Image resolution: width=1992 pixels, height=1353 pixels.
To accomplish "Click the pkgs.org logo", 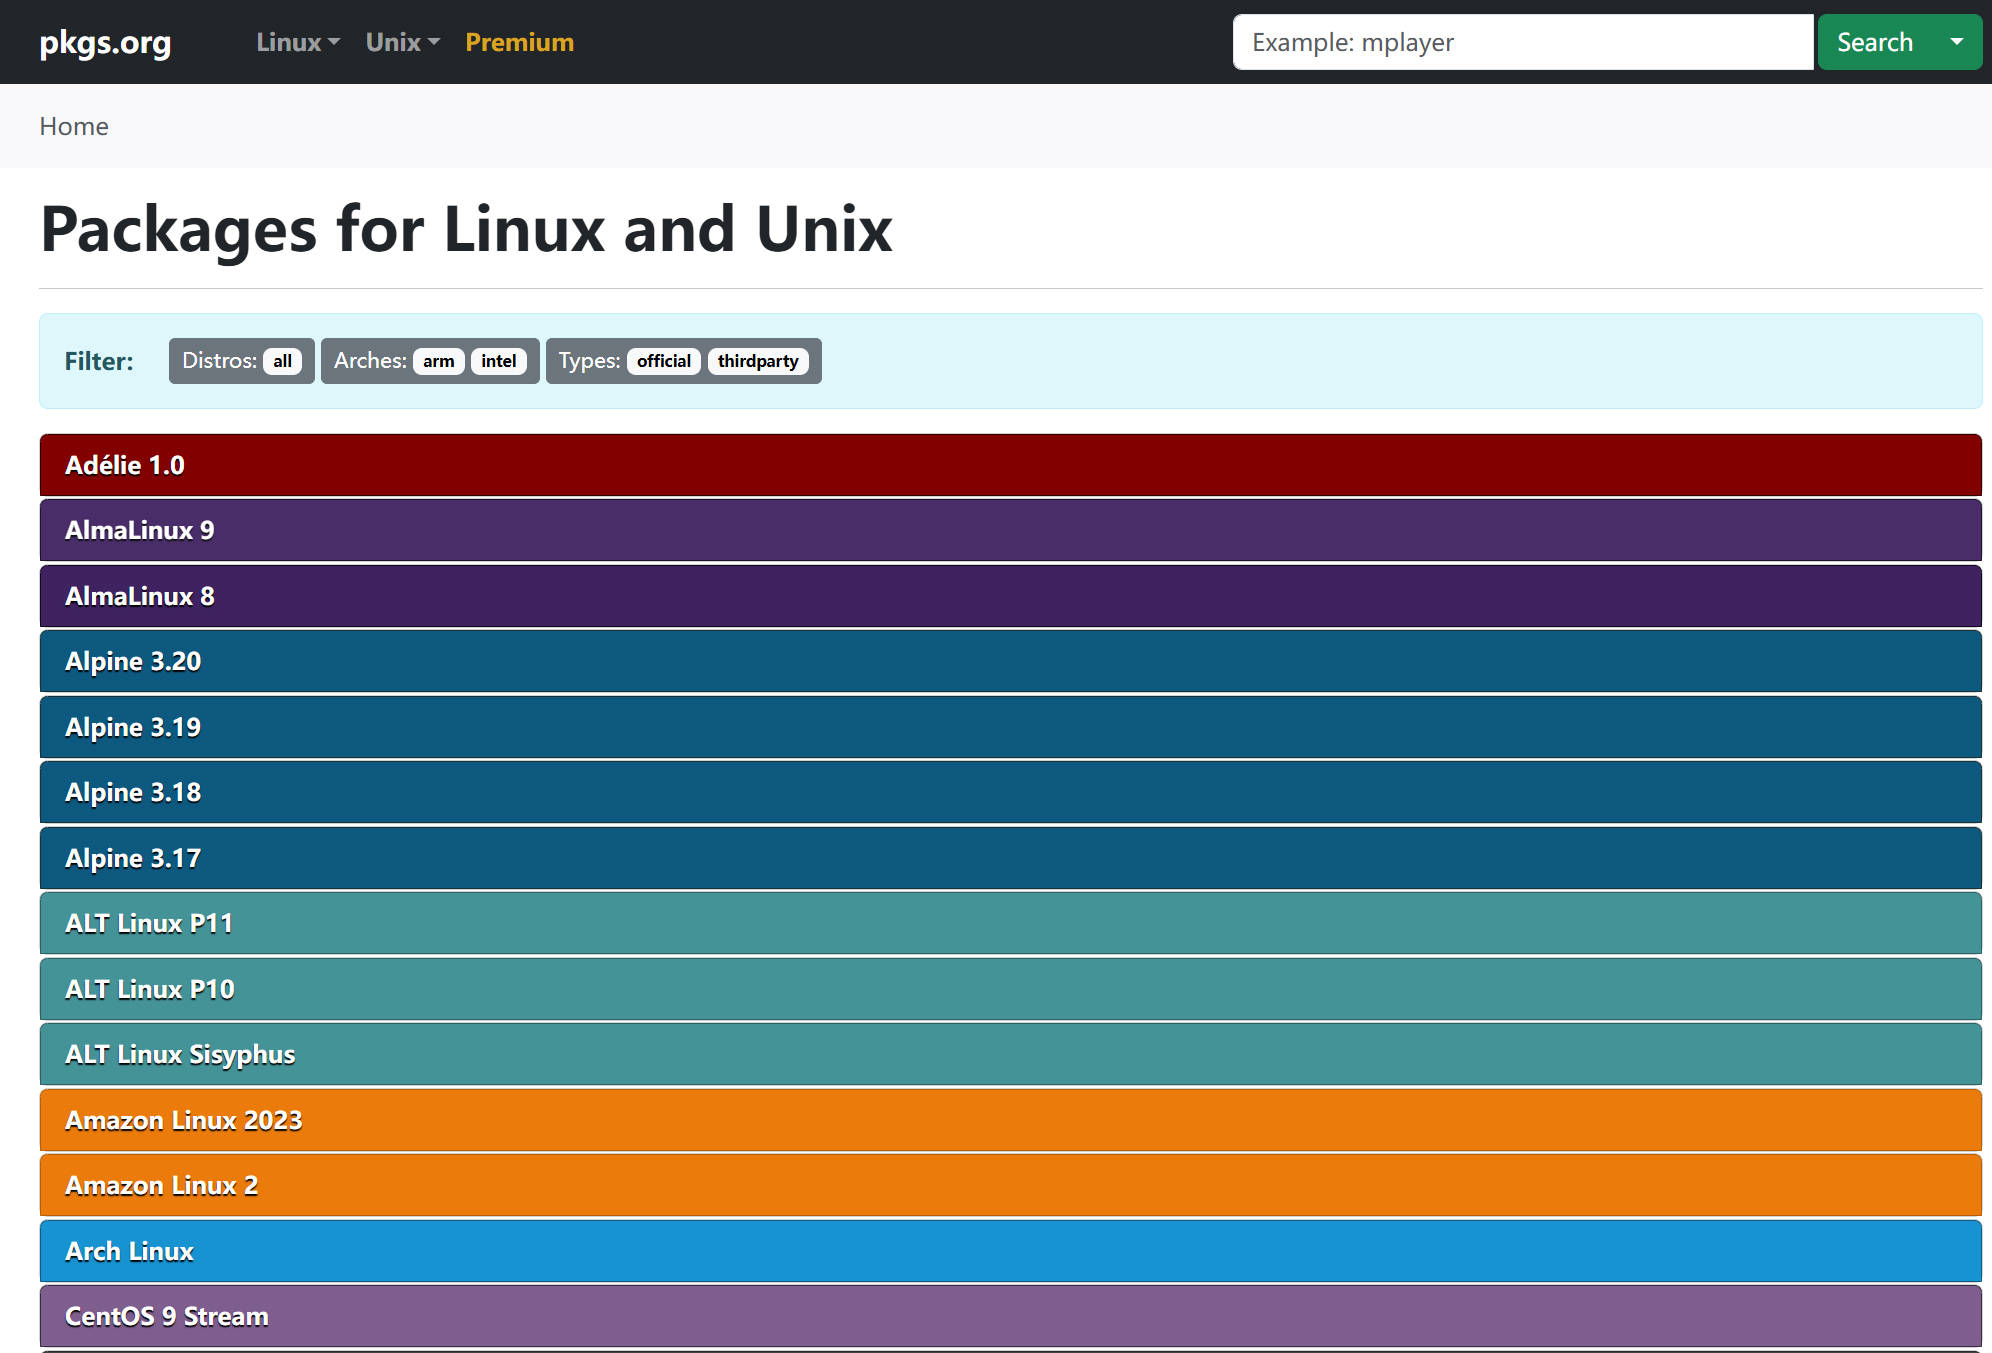I will (x=104, y=42).
